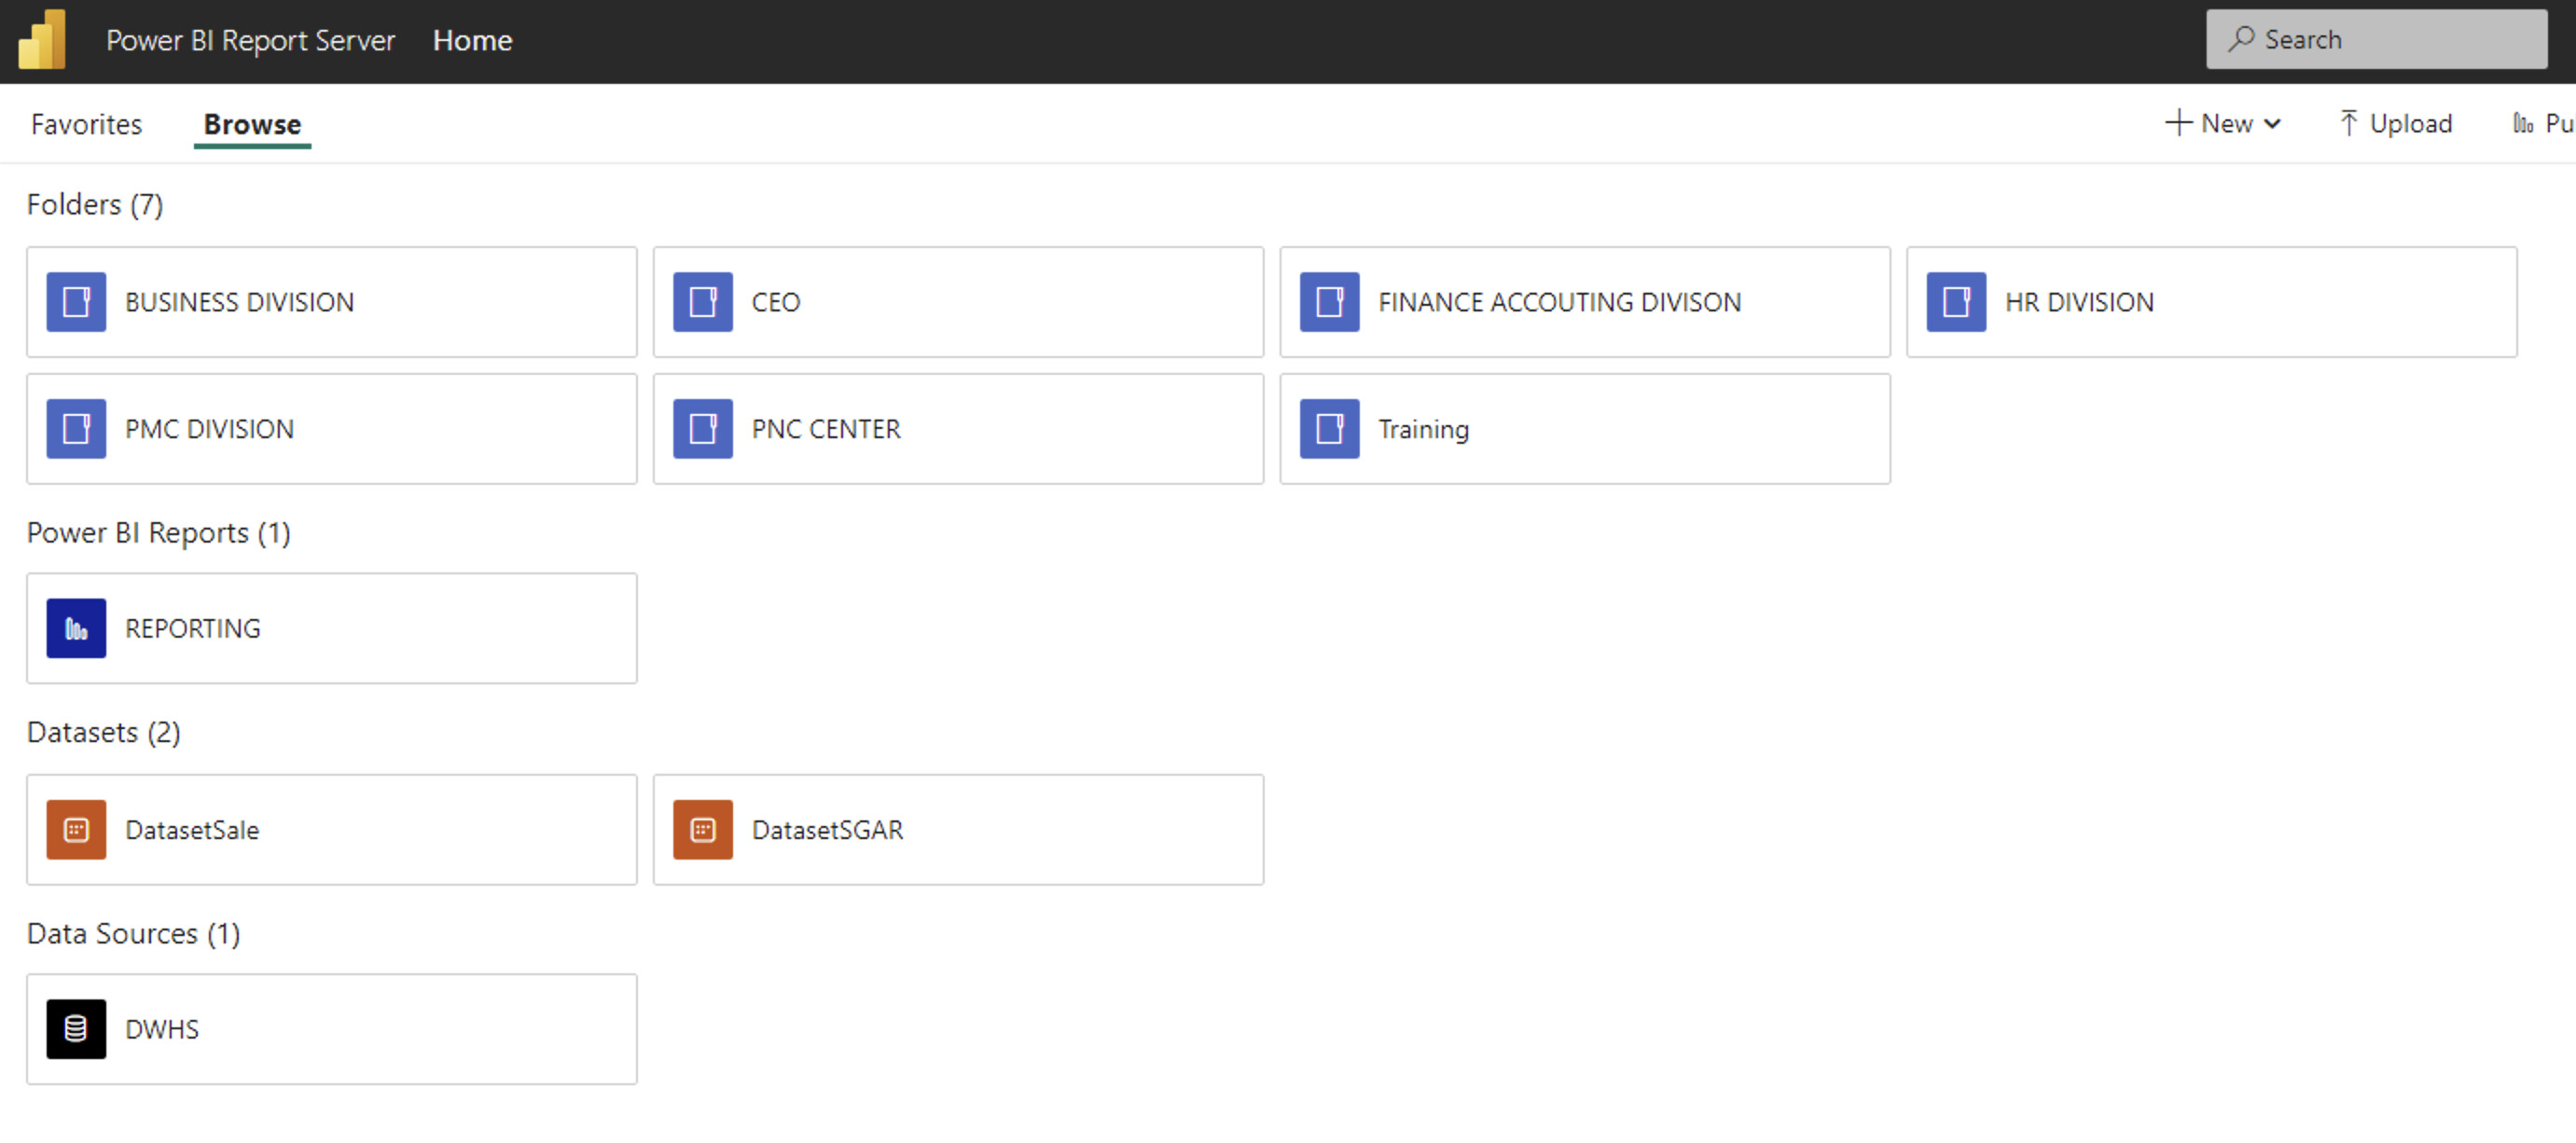
Task: Click the magnifier icon in Search
Action: tap(2241, 39)
